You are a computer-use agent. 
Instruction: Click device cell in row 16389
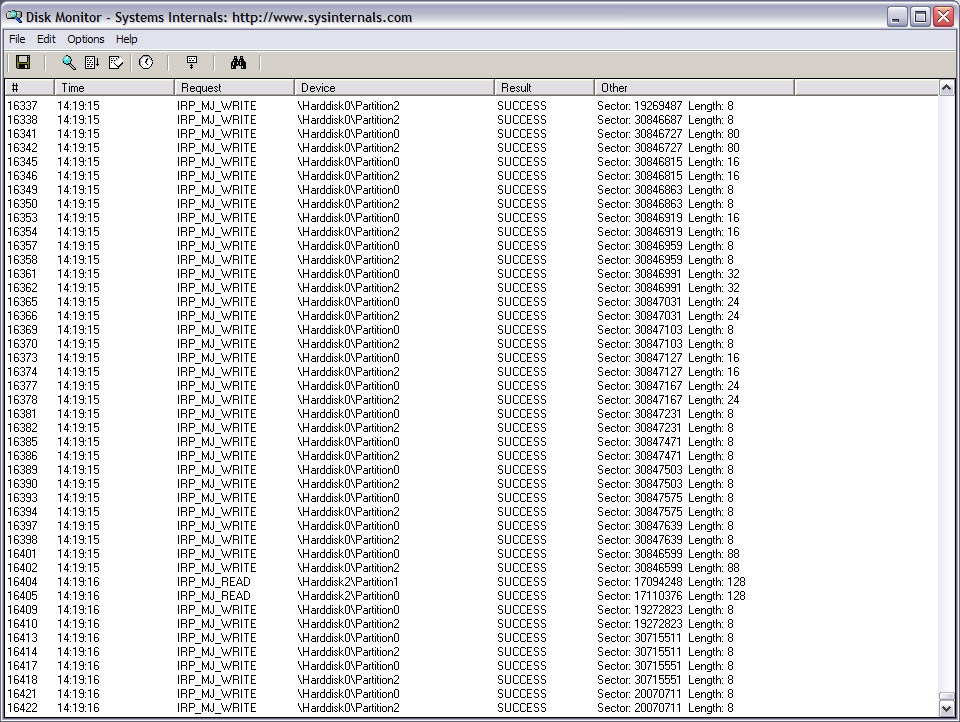coord(348,470)
